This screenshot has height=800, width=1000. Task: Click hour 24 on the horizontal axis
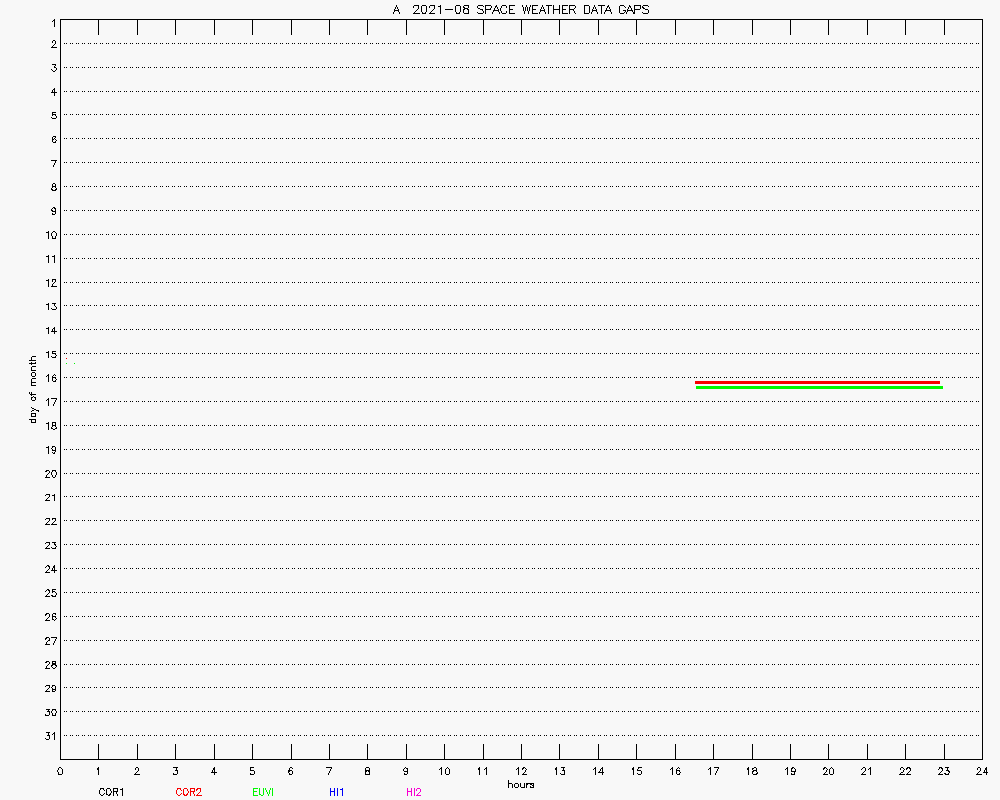[982, 771]
